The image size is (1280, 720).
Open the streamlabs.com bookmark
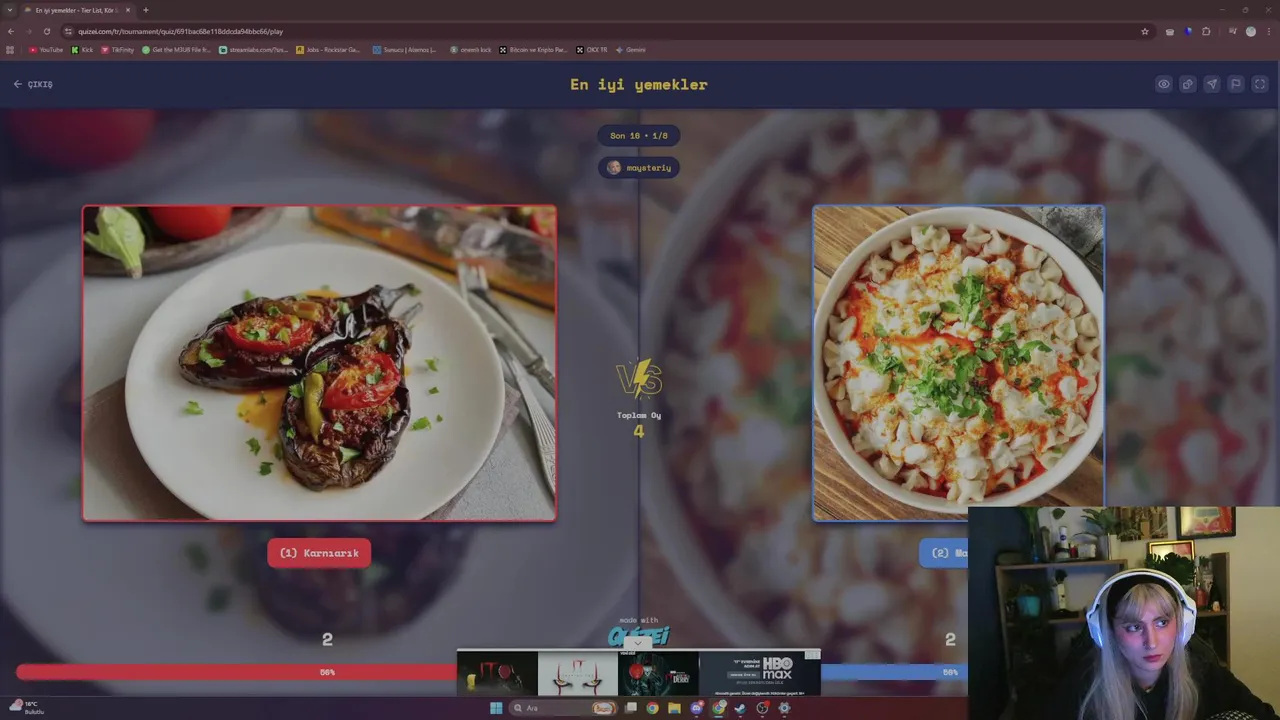click(x=253, y=49)
